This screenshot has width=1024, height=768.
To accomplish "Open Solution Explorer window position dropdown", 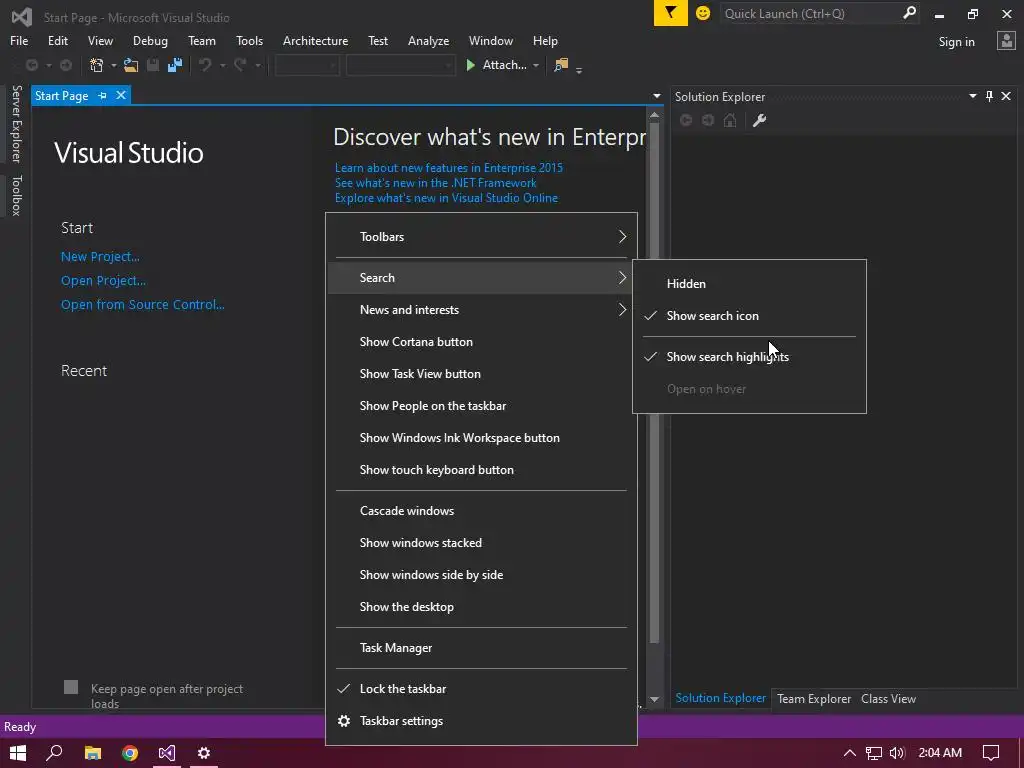I will (x=972, y=96).
